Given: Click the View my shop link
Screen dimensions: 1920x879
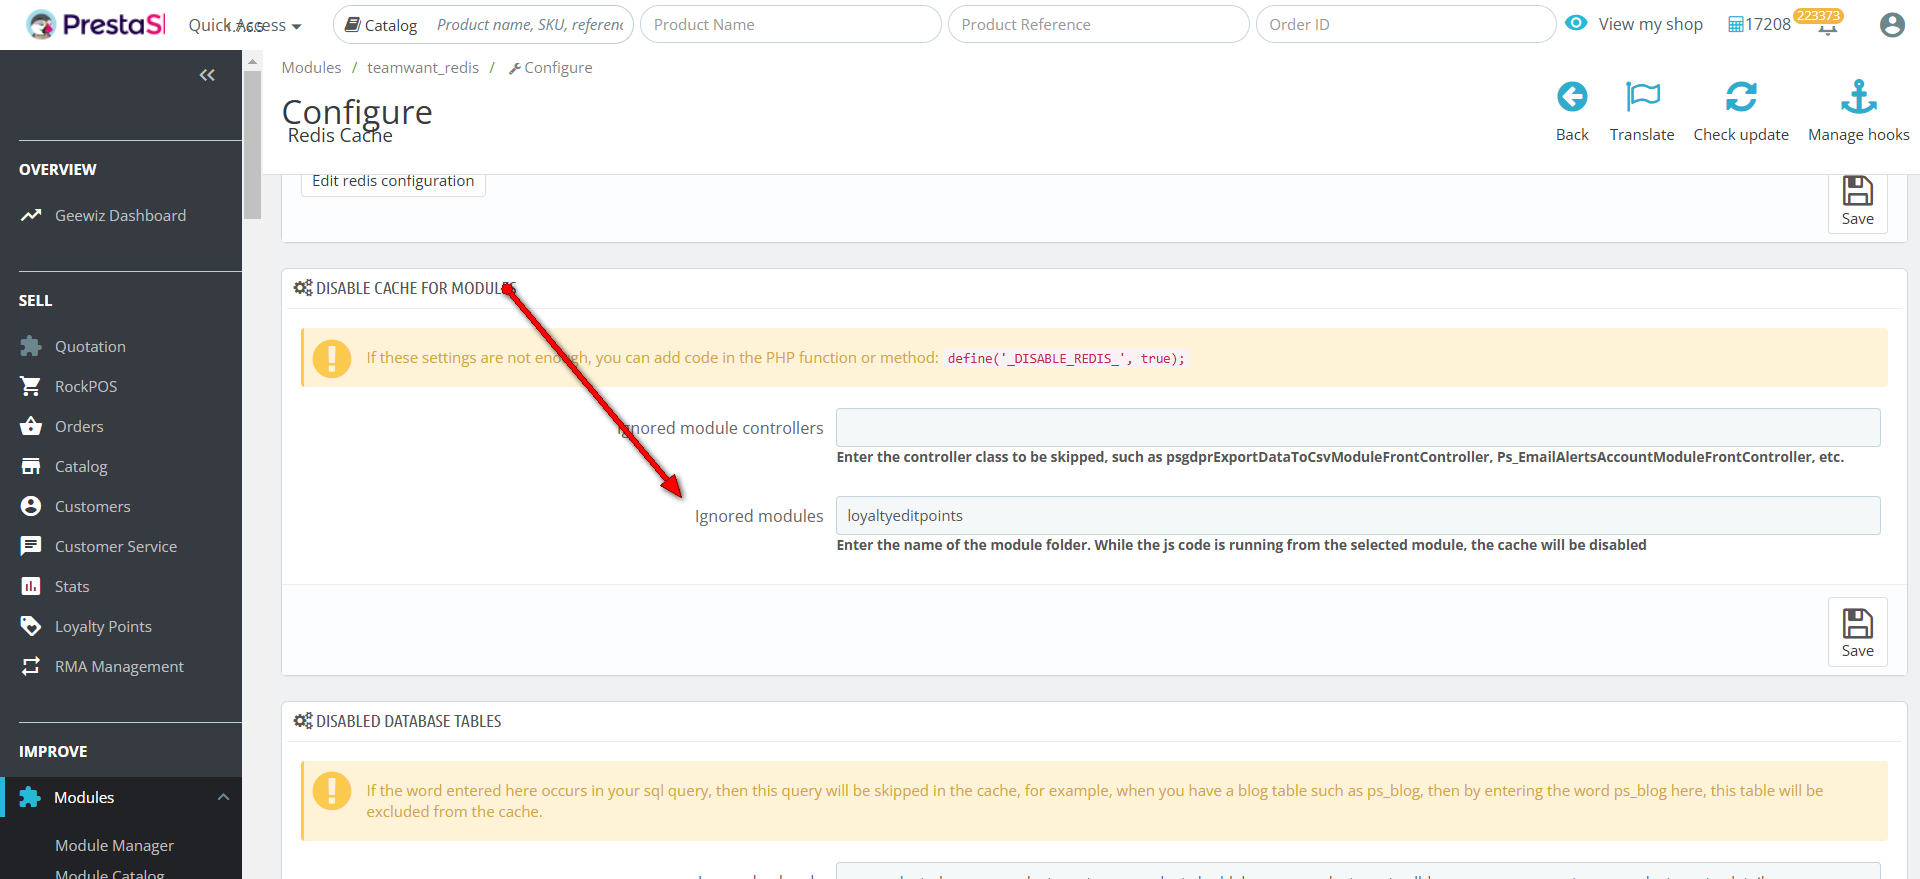Looking at the screenshot, I should [1650, 24].
